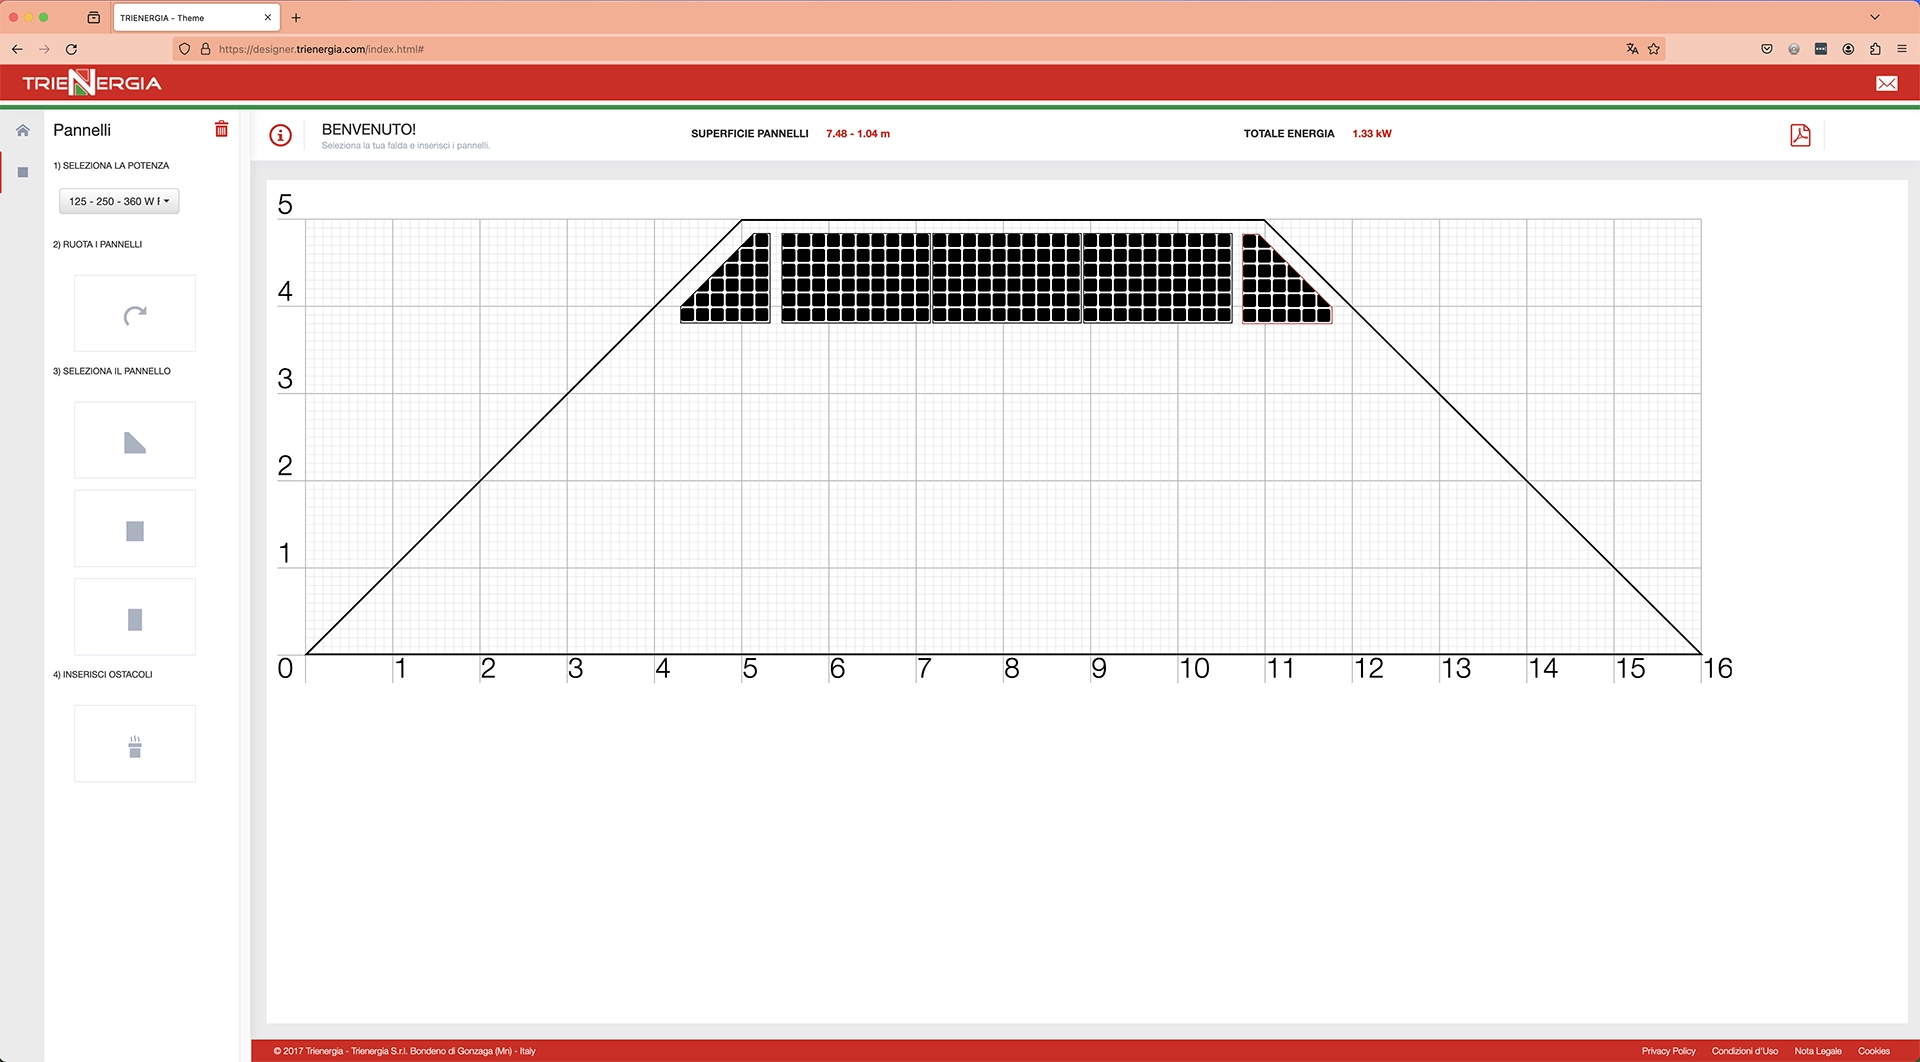Viewport: 1920px width, 1062px height.
Task: Select the triangular panel shape
Action: point(135,442)
